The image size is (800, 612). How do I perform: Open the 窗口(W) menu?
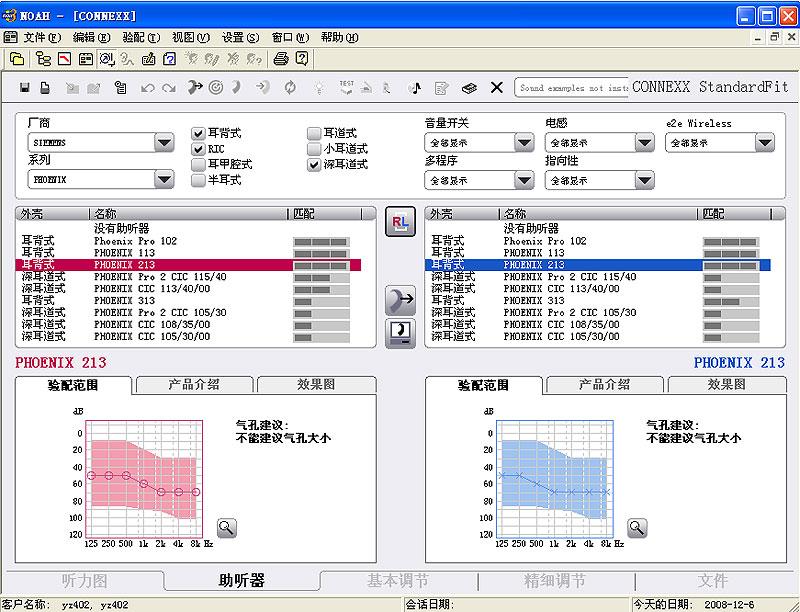click(290, 37)
